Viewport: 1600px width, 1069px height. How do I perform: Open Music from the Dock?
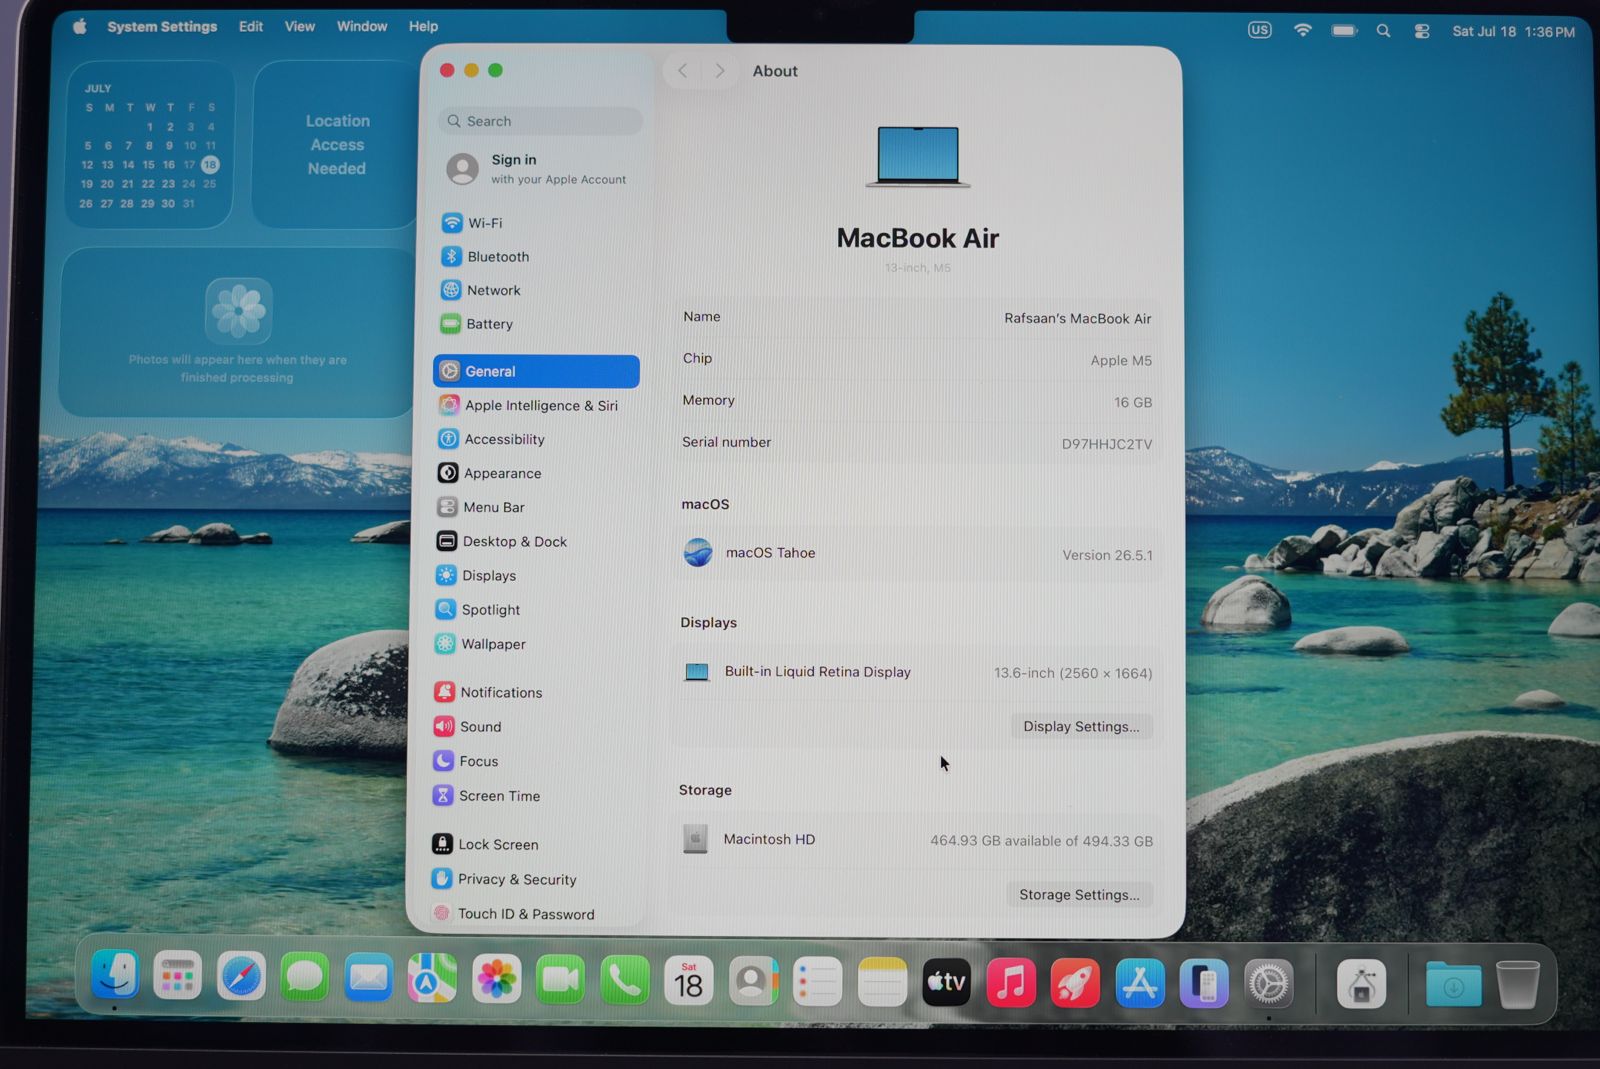point(1011,984)
